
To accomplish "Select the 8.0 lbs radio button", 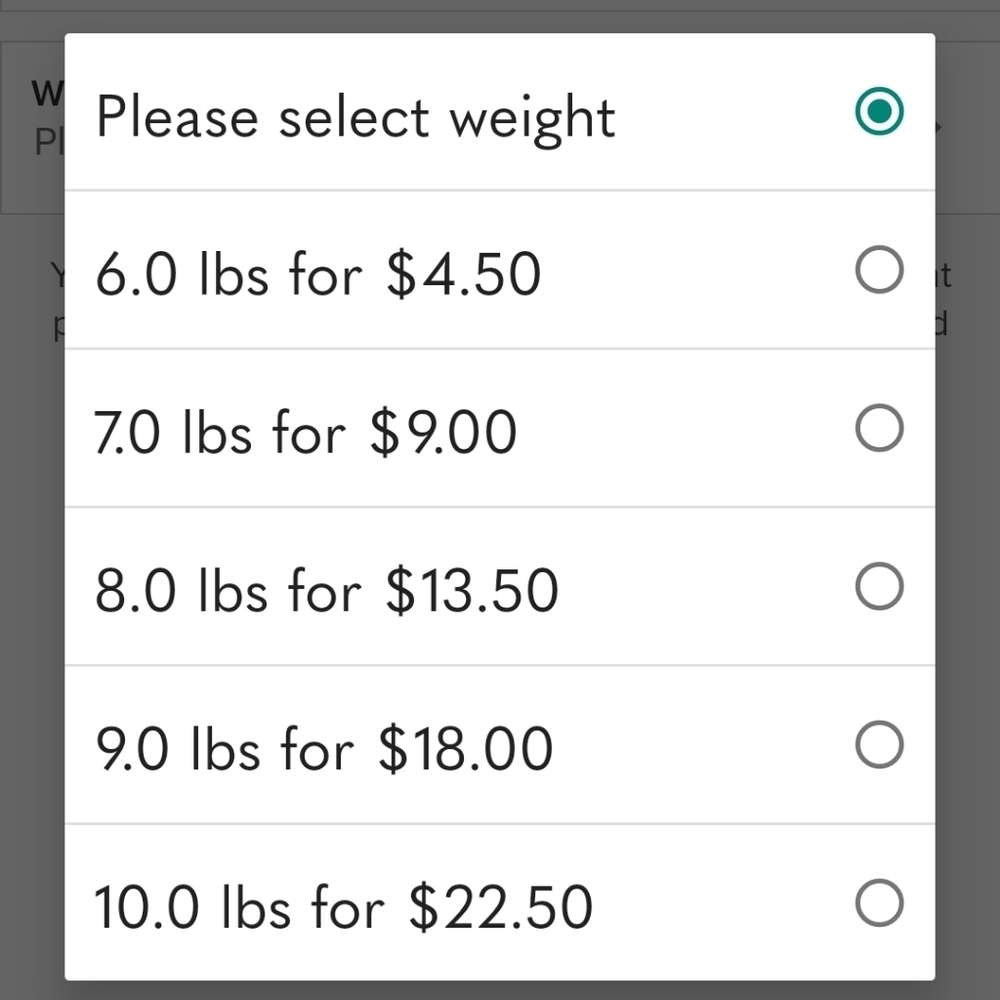I will 879,586.
